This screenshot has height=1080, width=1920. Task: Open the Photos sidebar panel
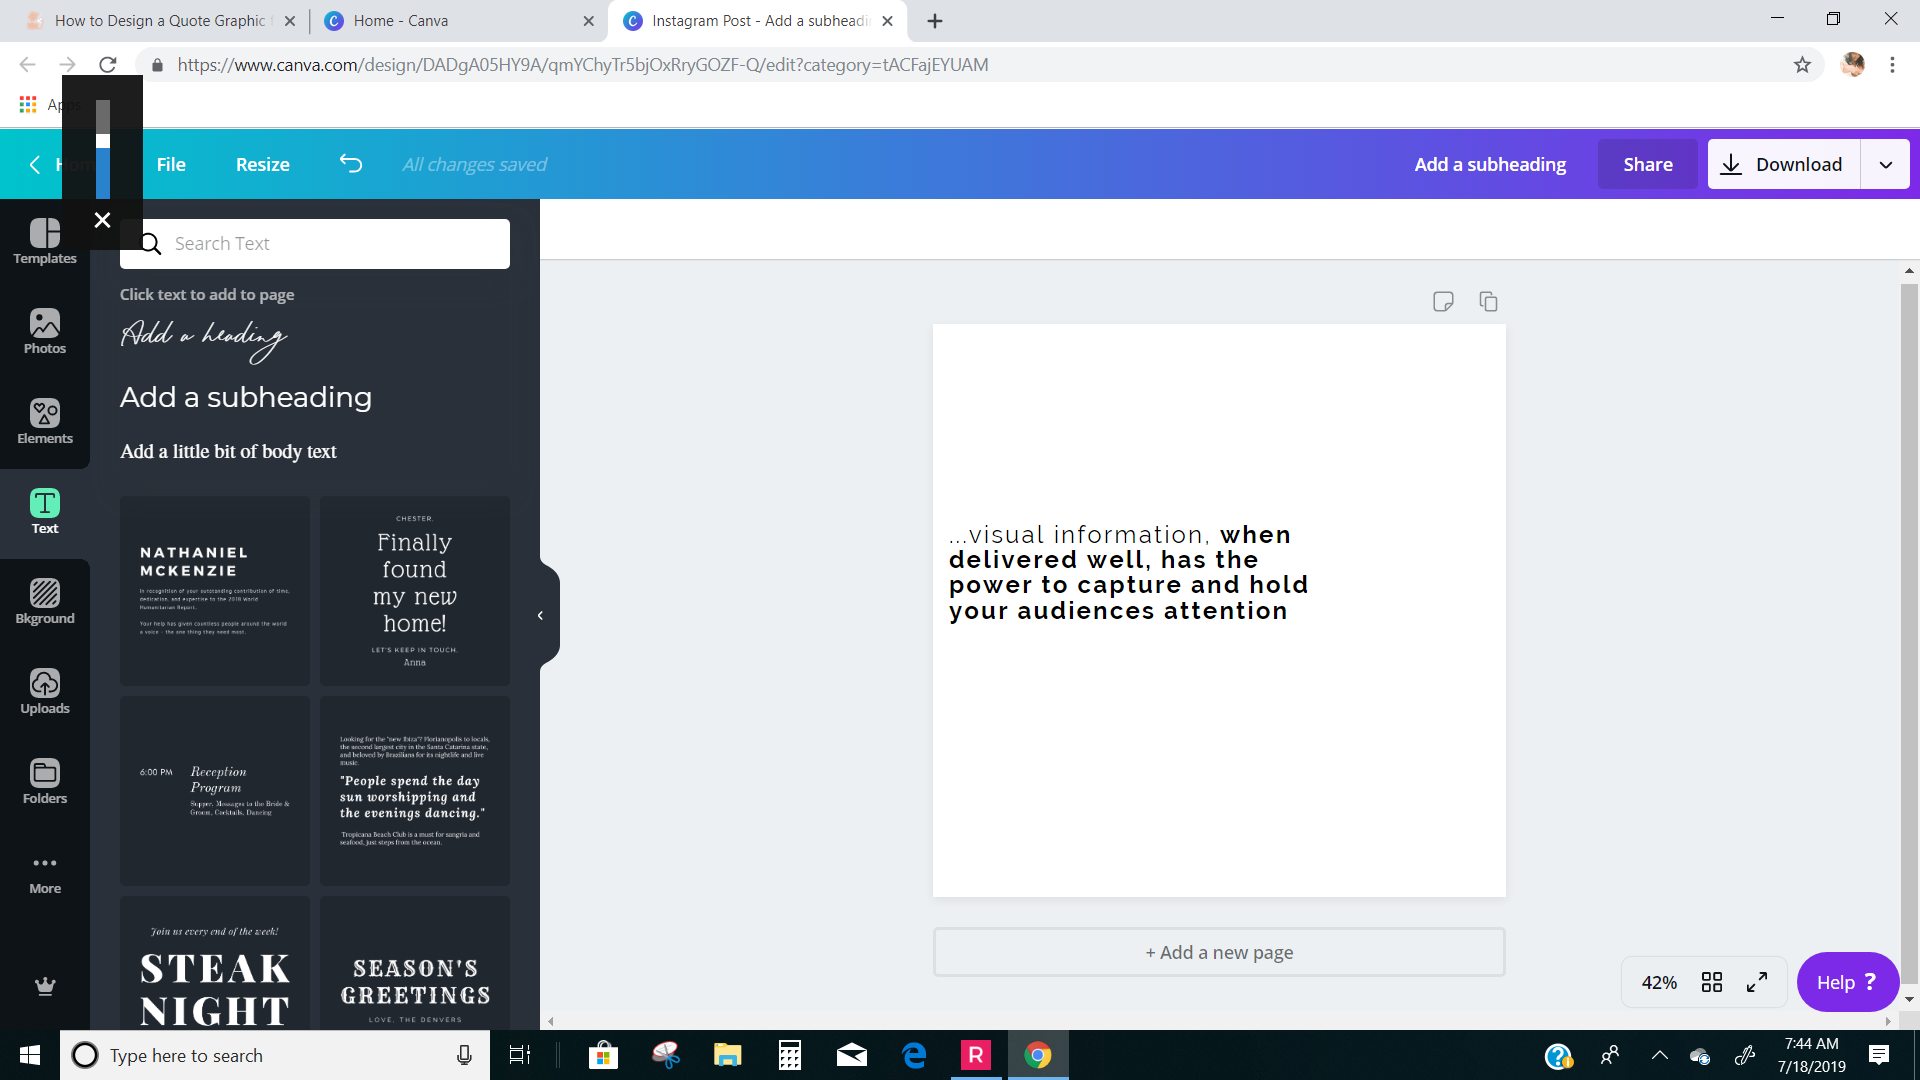(45, 332)
